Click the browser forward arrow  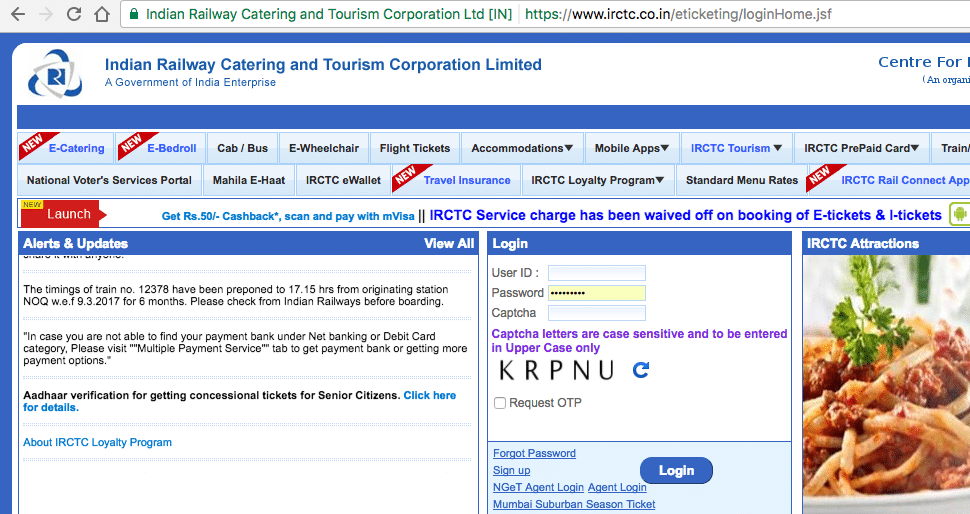pyautogui.click(x=46, y=14)
